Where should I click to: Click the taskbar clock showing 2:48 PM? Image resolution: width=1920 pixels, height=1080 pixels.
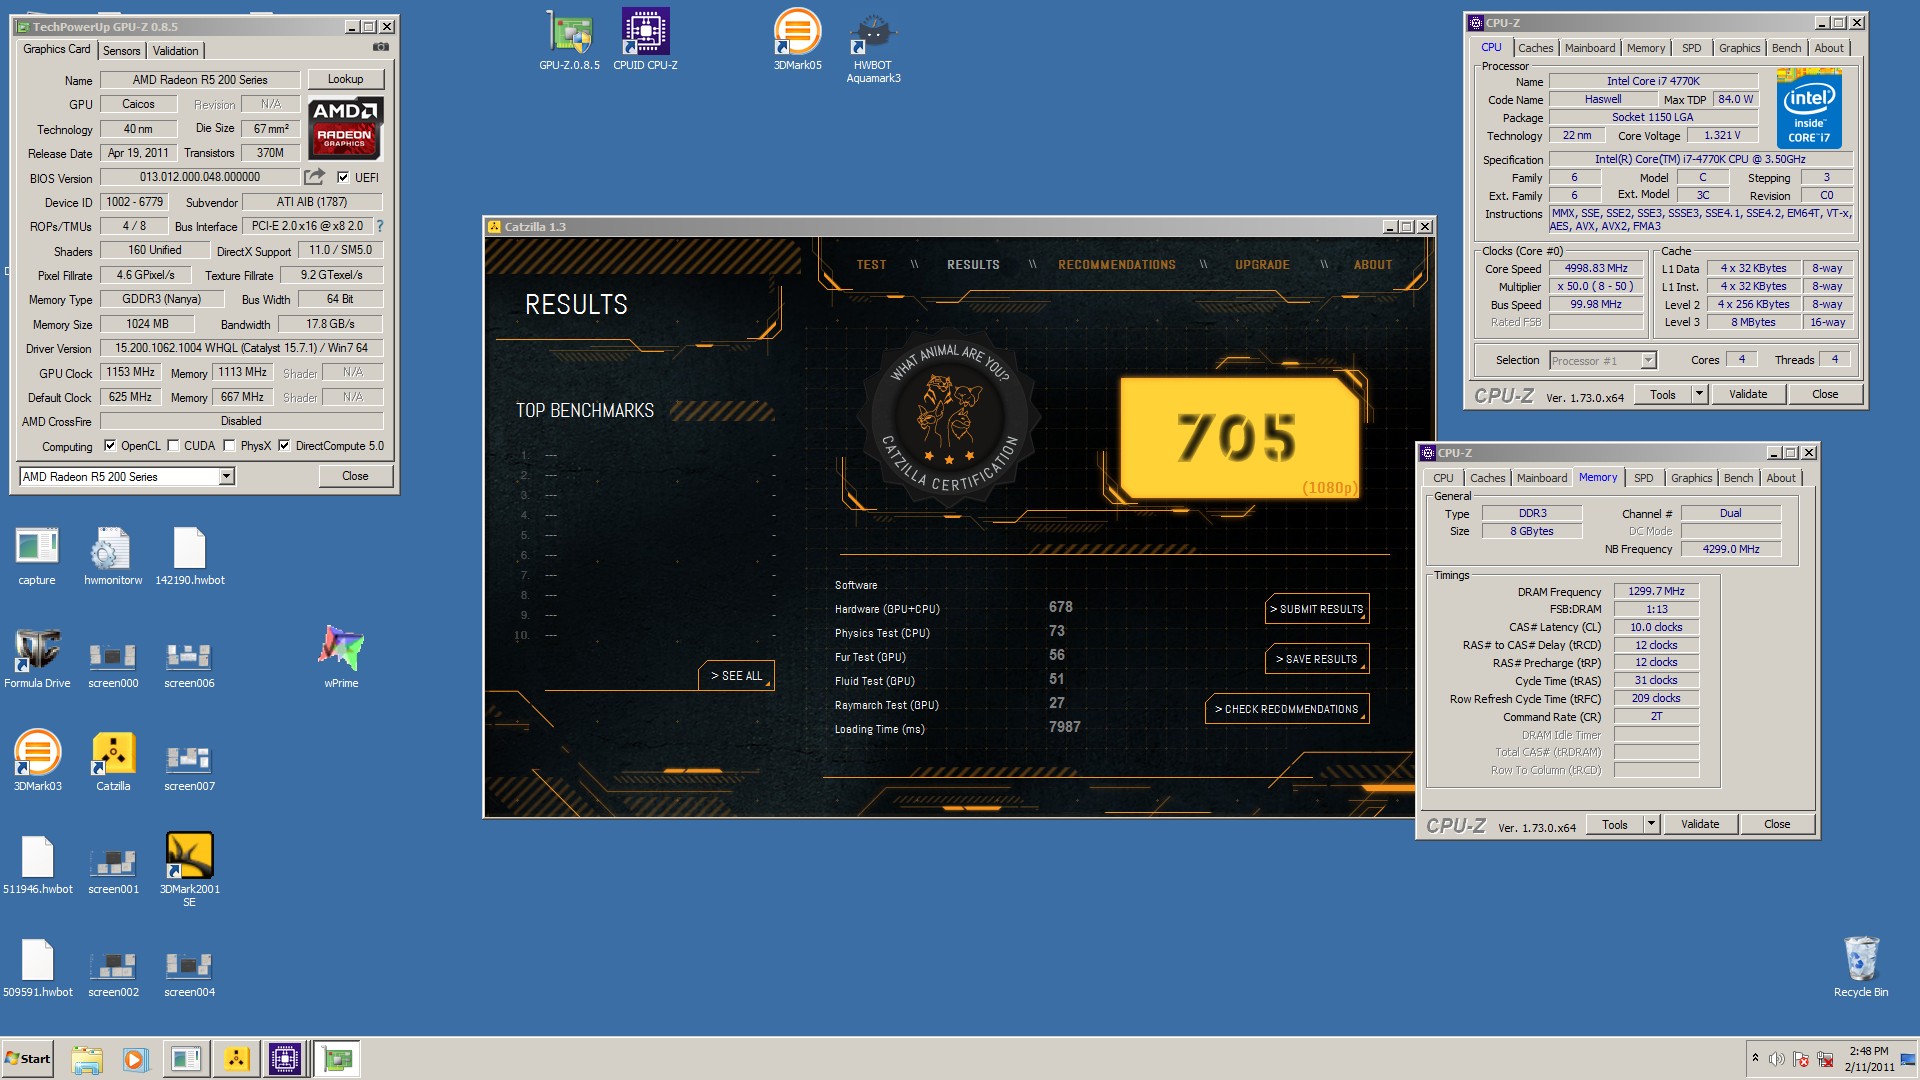[1869, 1059]
